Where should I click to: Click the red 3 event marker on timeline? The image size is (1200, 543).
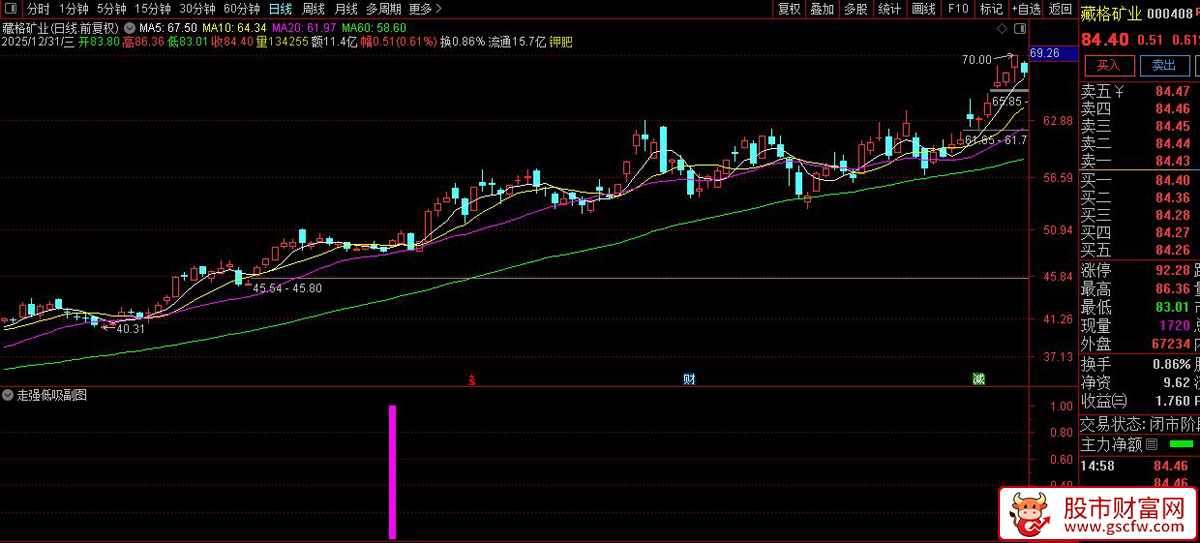[472, 379]
